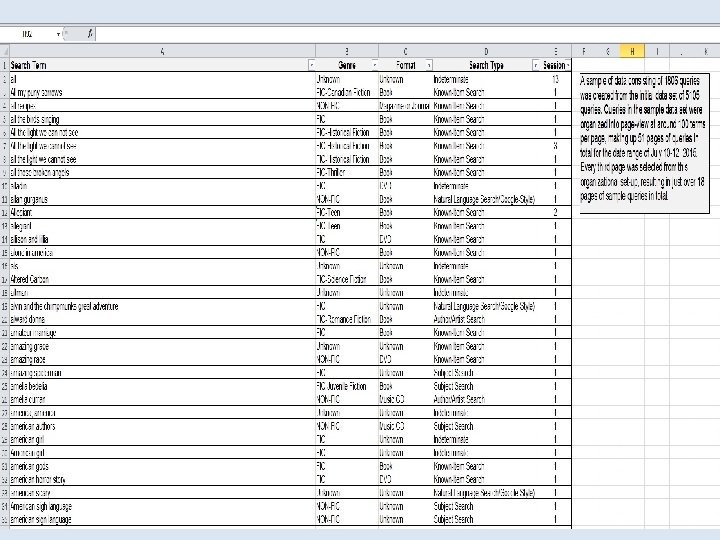
Task: Select the 'FIC-Thriller' genre cell
Action: 347,173
